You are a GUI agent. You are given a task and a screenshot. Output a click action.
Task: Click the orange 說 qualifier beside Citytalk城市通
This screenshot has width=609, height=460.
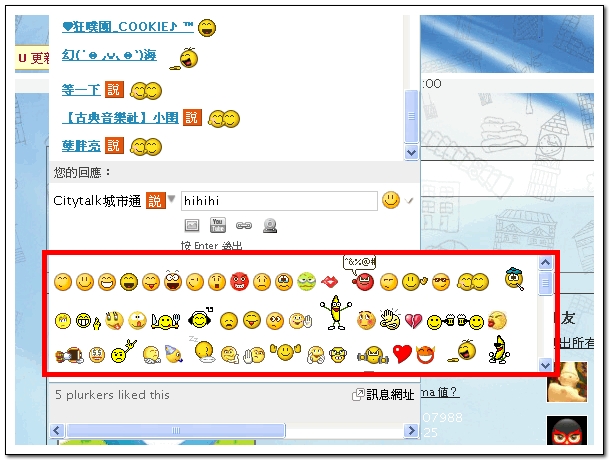point(156,200)
